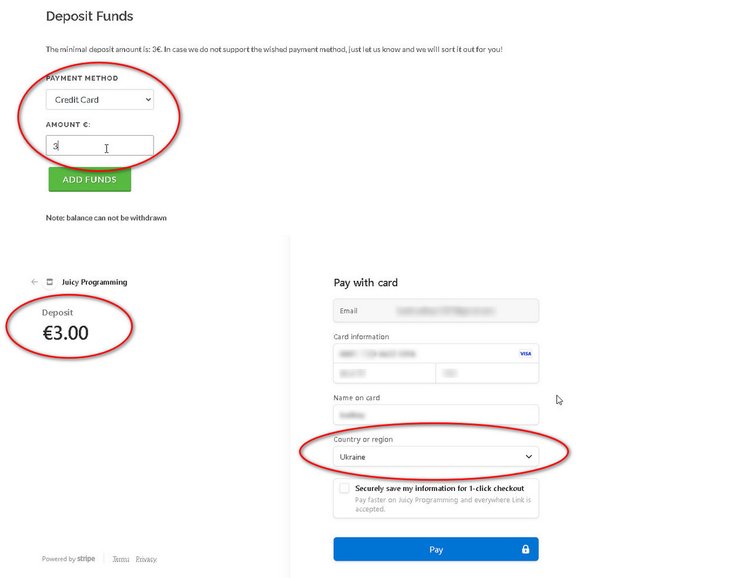Open the Privacy link

[x=146, y=559]
